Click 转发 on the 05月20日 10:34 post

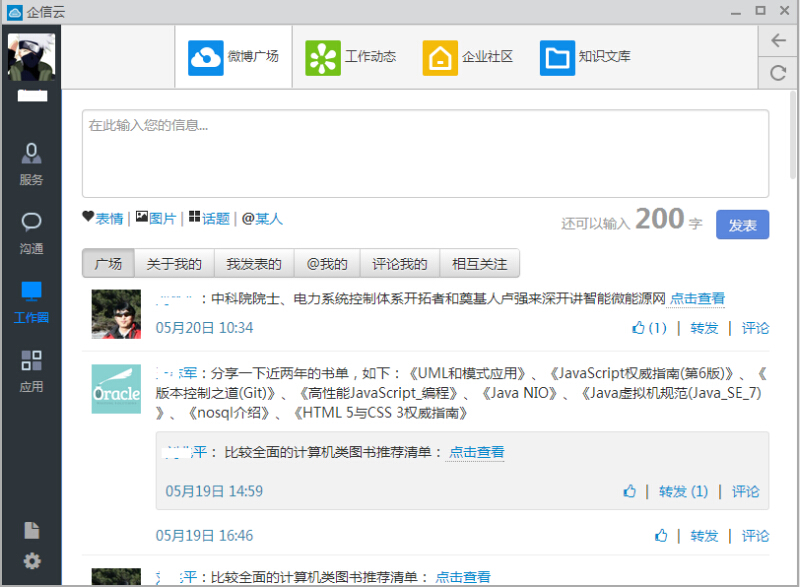pyautogui.click(x=704, y=328)
